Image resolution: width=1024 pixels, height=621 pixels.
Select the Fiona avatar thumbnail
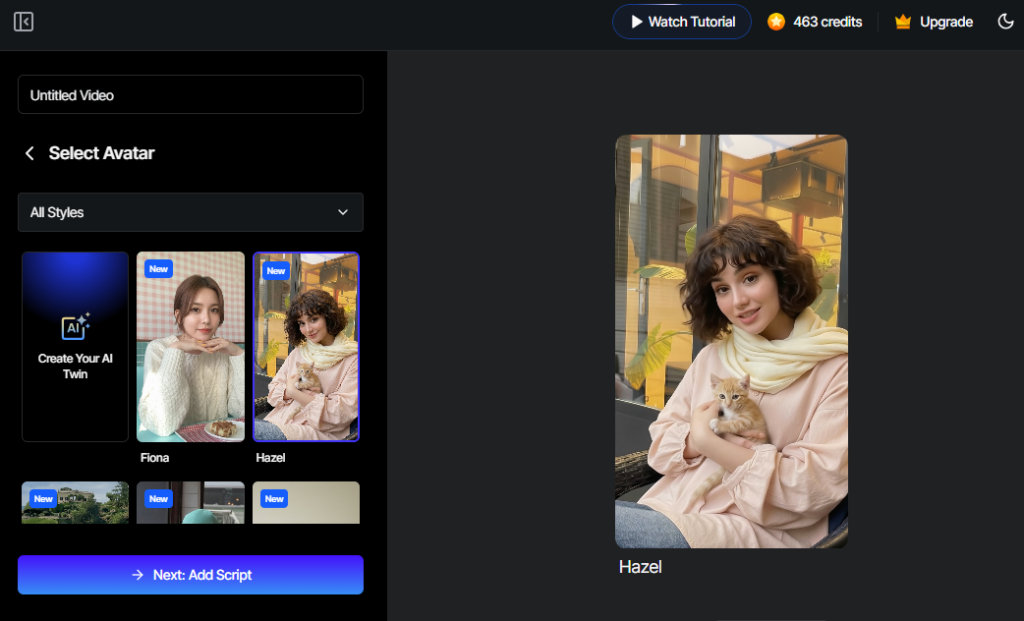pyautogui.click(x=190, y=346)
